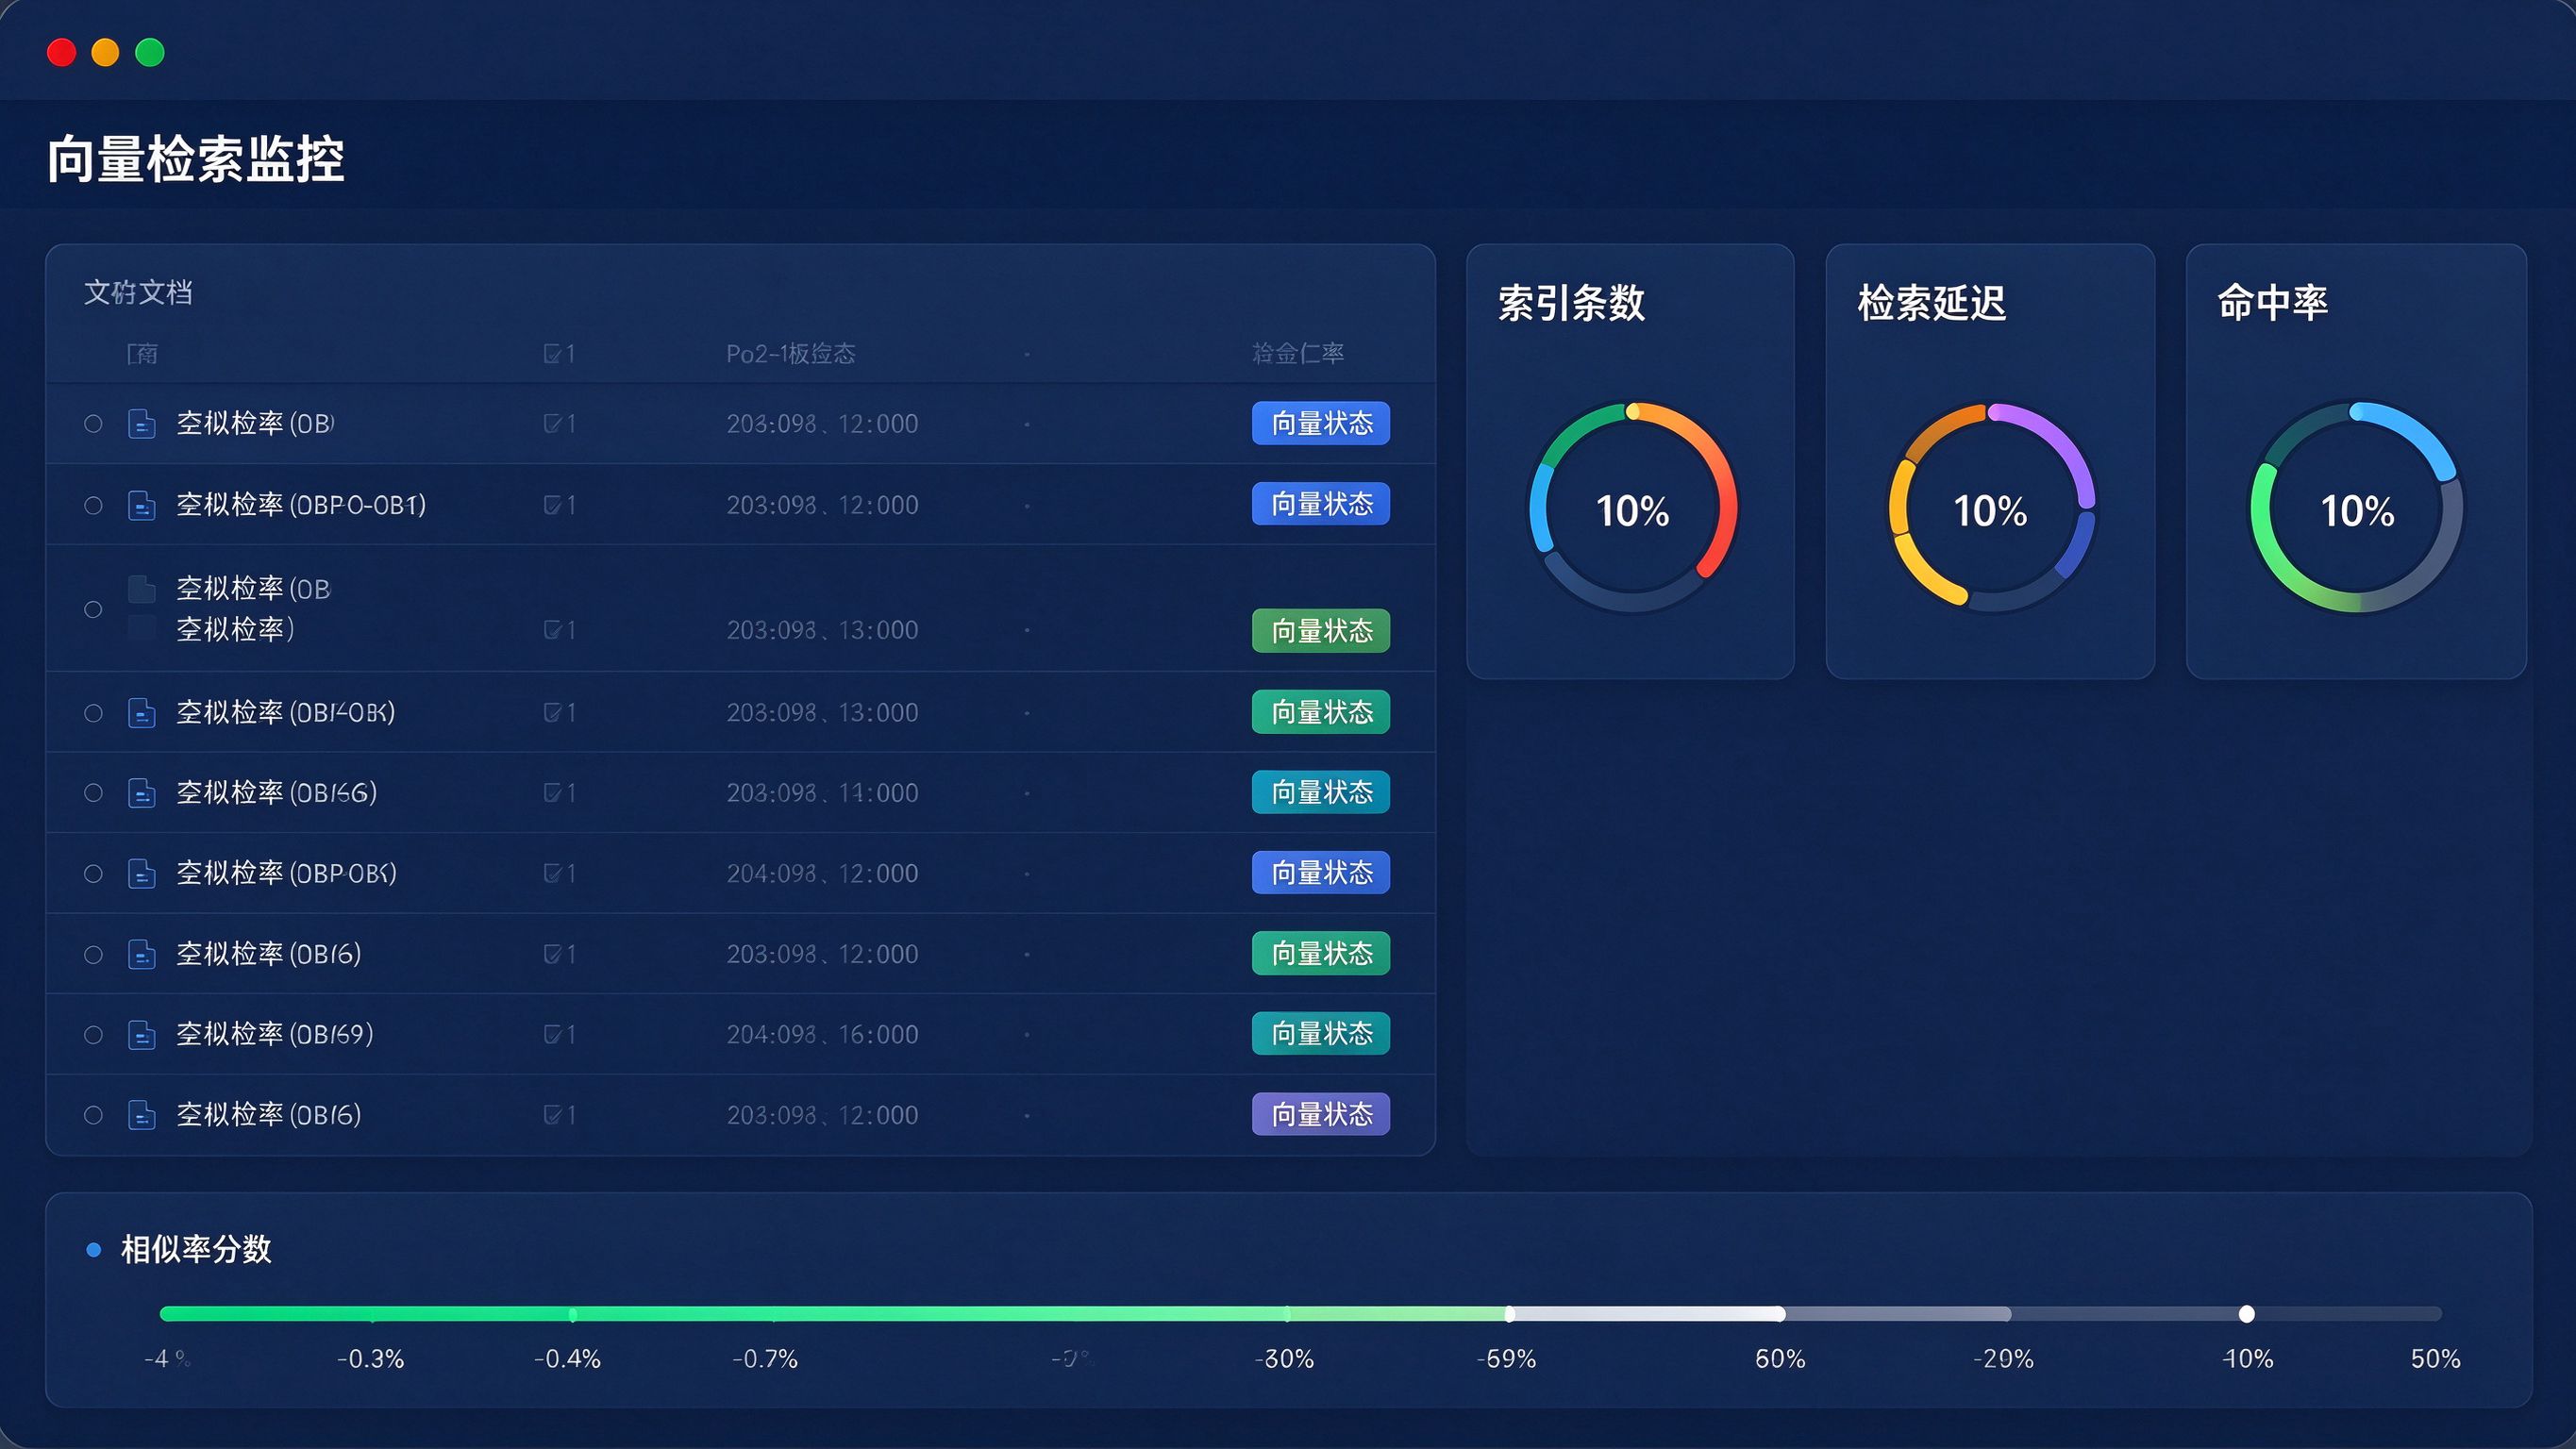Select the radio button for 空拟检率 (OBI69)

click(93, 1035)
